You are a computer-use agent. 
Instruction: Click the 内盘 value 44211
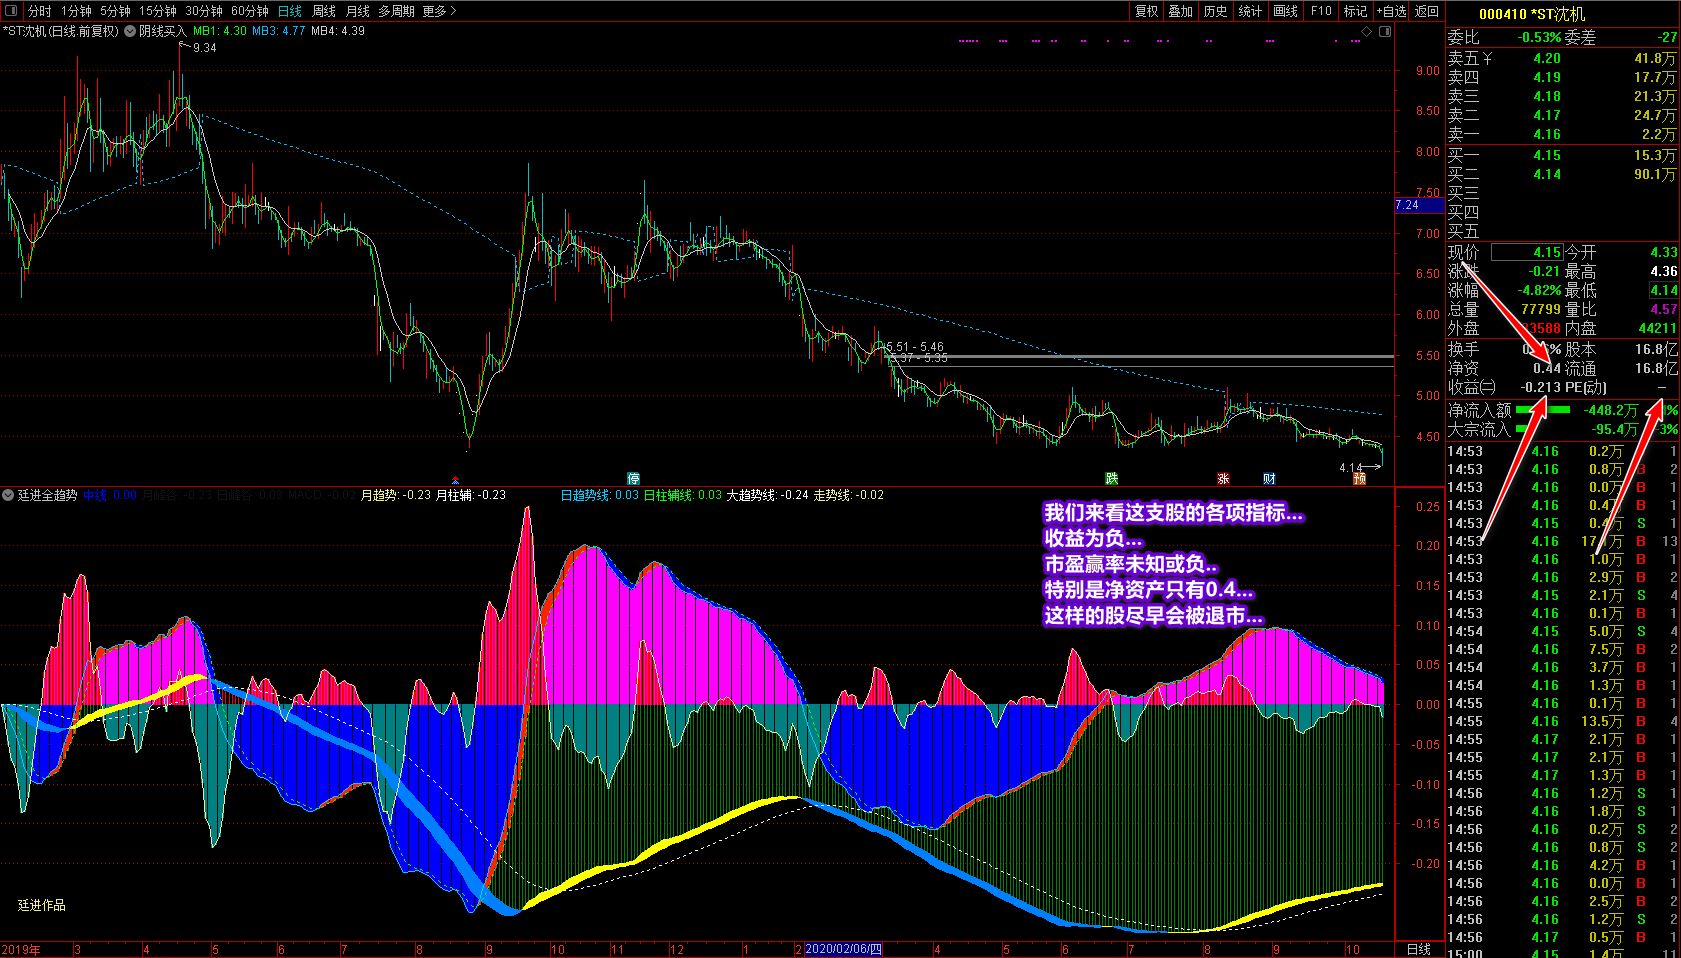[1658, 328]
